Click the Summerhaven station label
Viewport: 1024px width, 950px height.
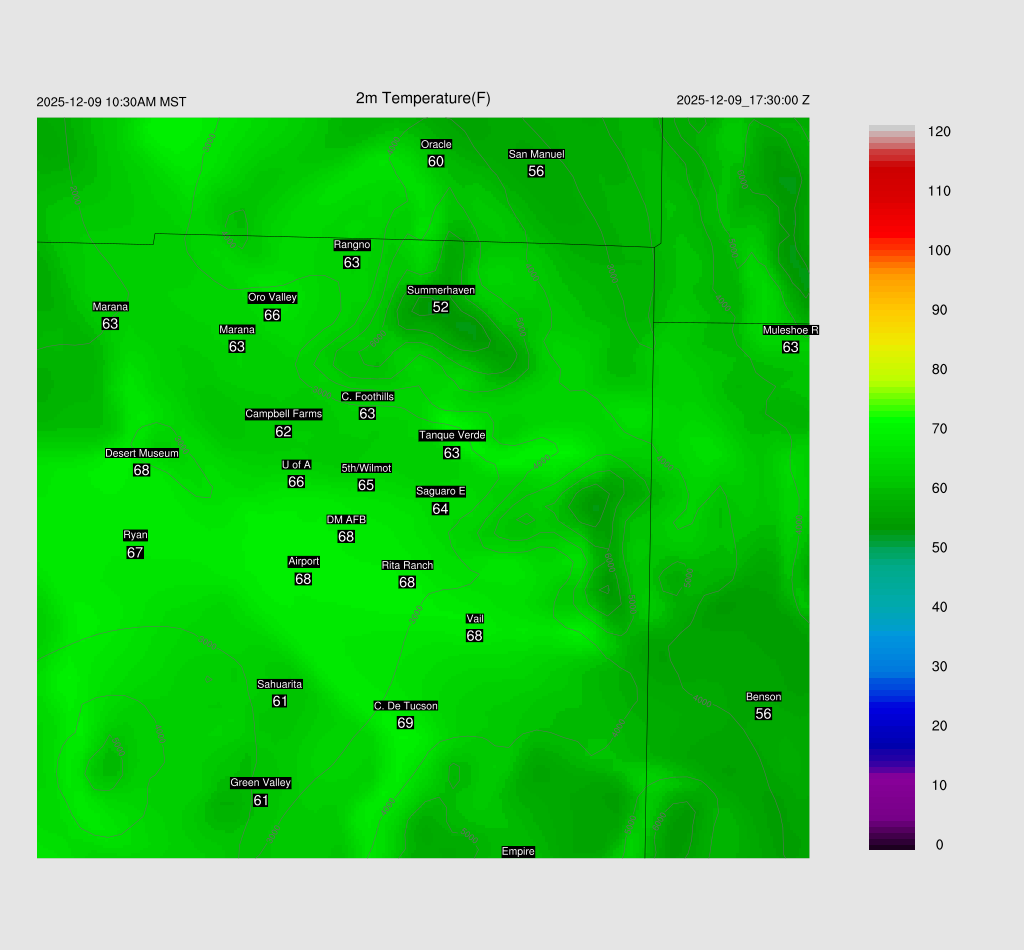coord(440,290)
